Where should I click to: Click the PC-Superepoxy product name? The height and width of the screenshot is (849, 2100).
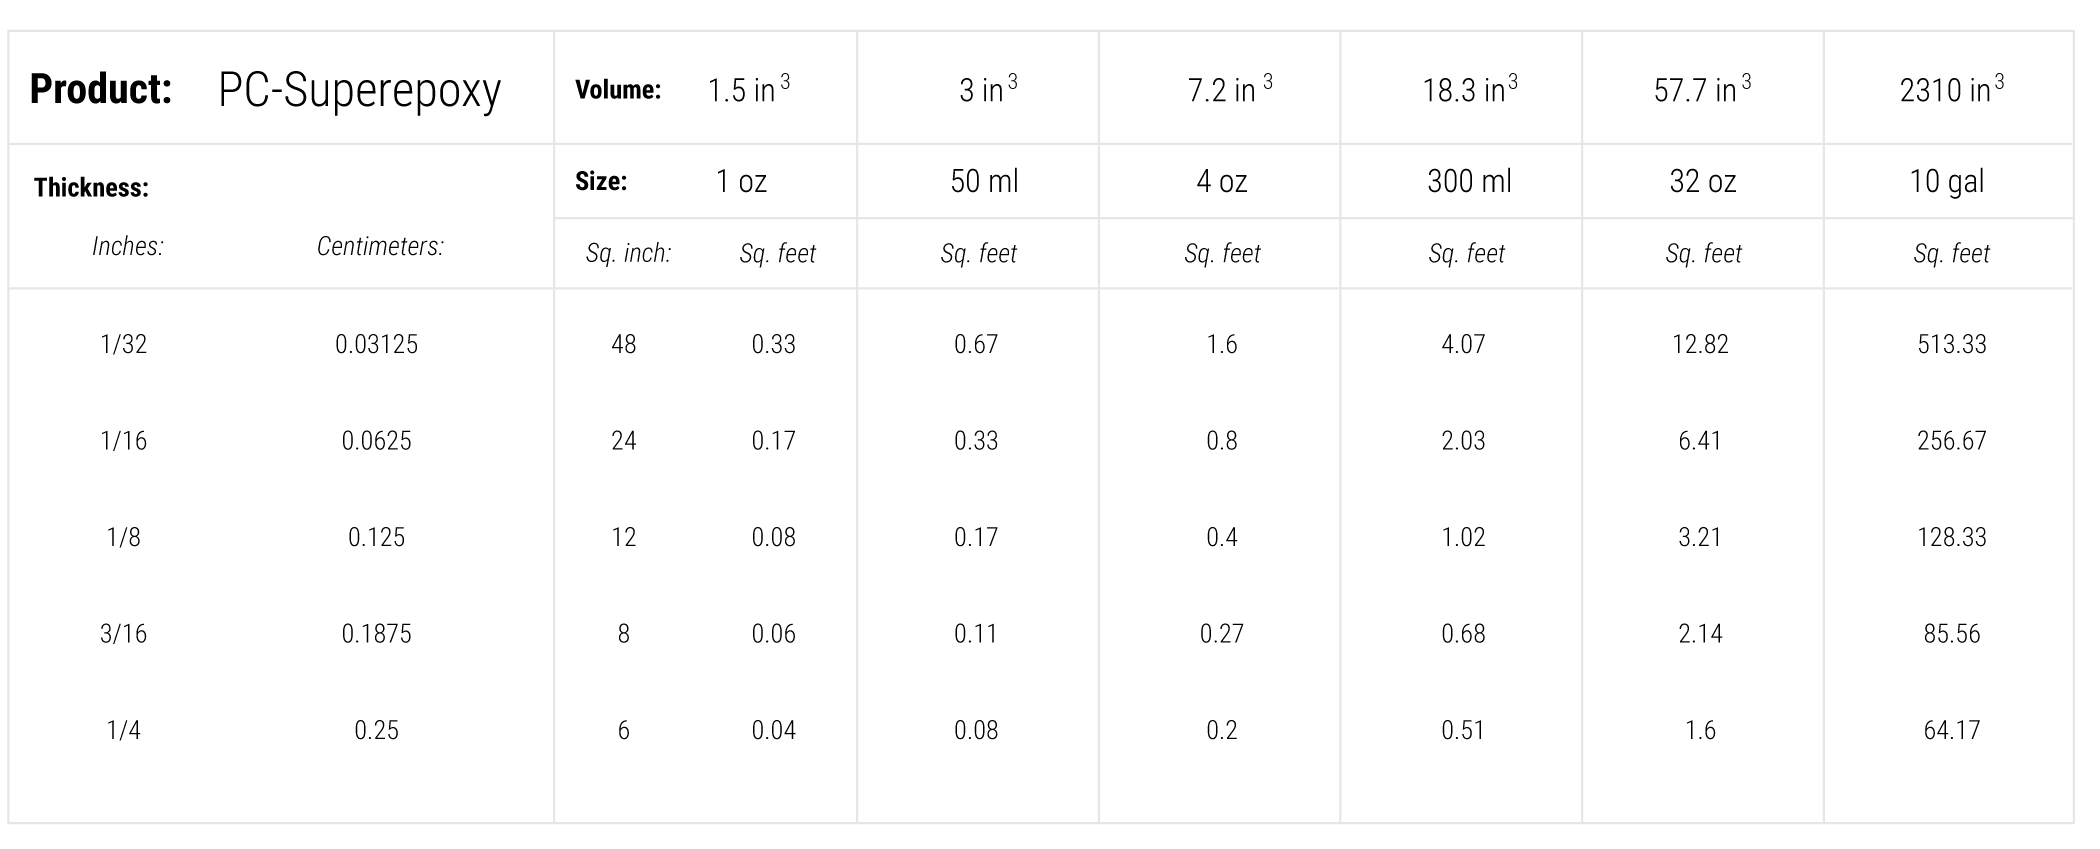tap(359, 91)
